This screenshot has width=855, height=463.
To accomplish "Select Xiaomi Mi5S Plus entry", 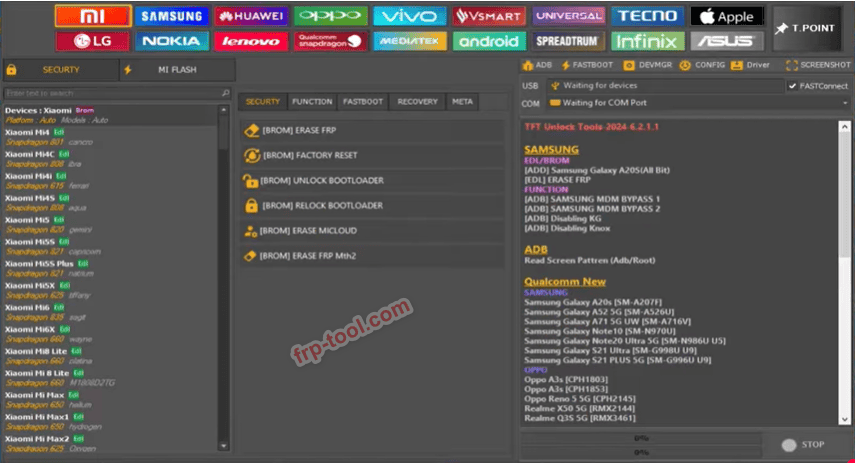I will pyautogui.click(x=111, y=268).
